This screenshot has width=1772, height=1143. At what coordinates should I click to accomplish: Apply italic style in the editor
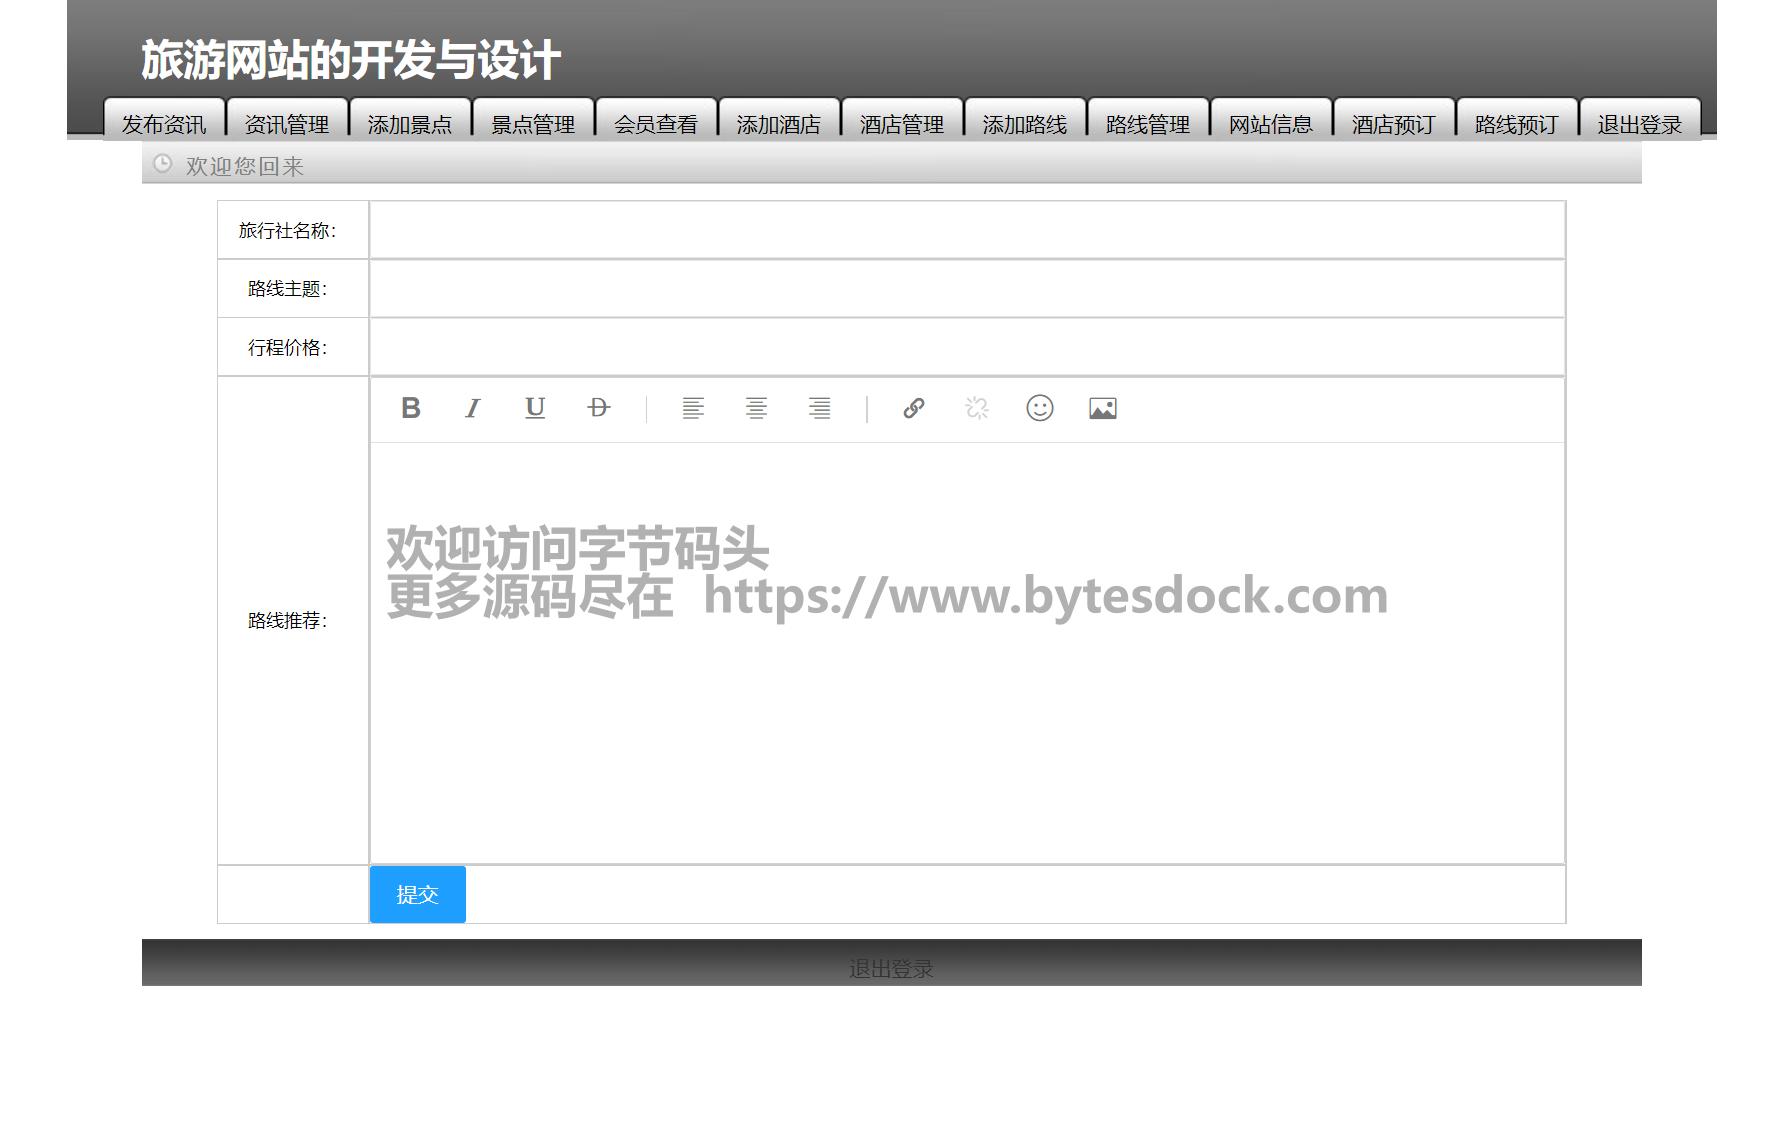[473, 408]
